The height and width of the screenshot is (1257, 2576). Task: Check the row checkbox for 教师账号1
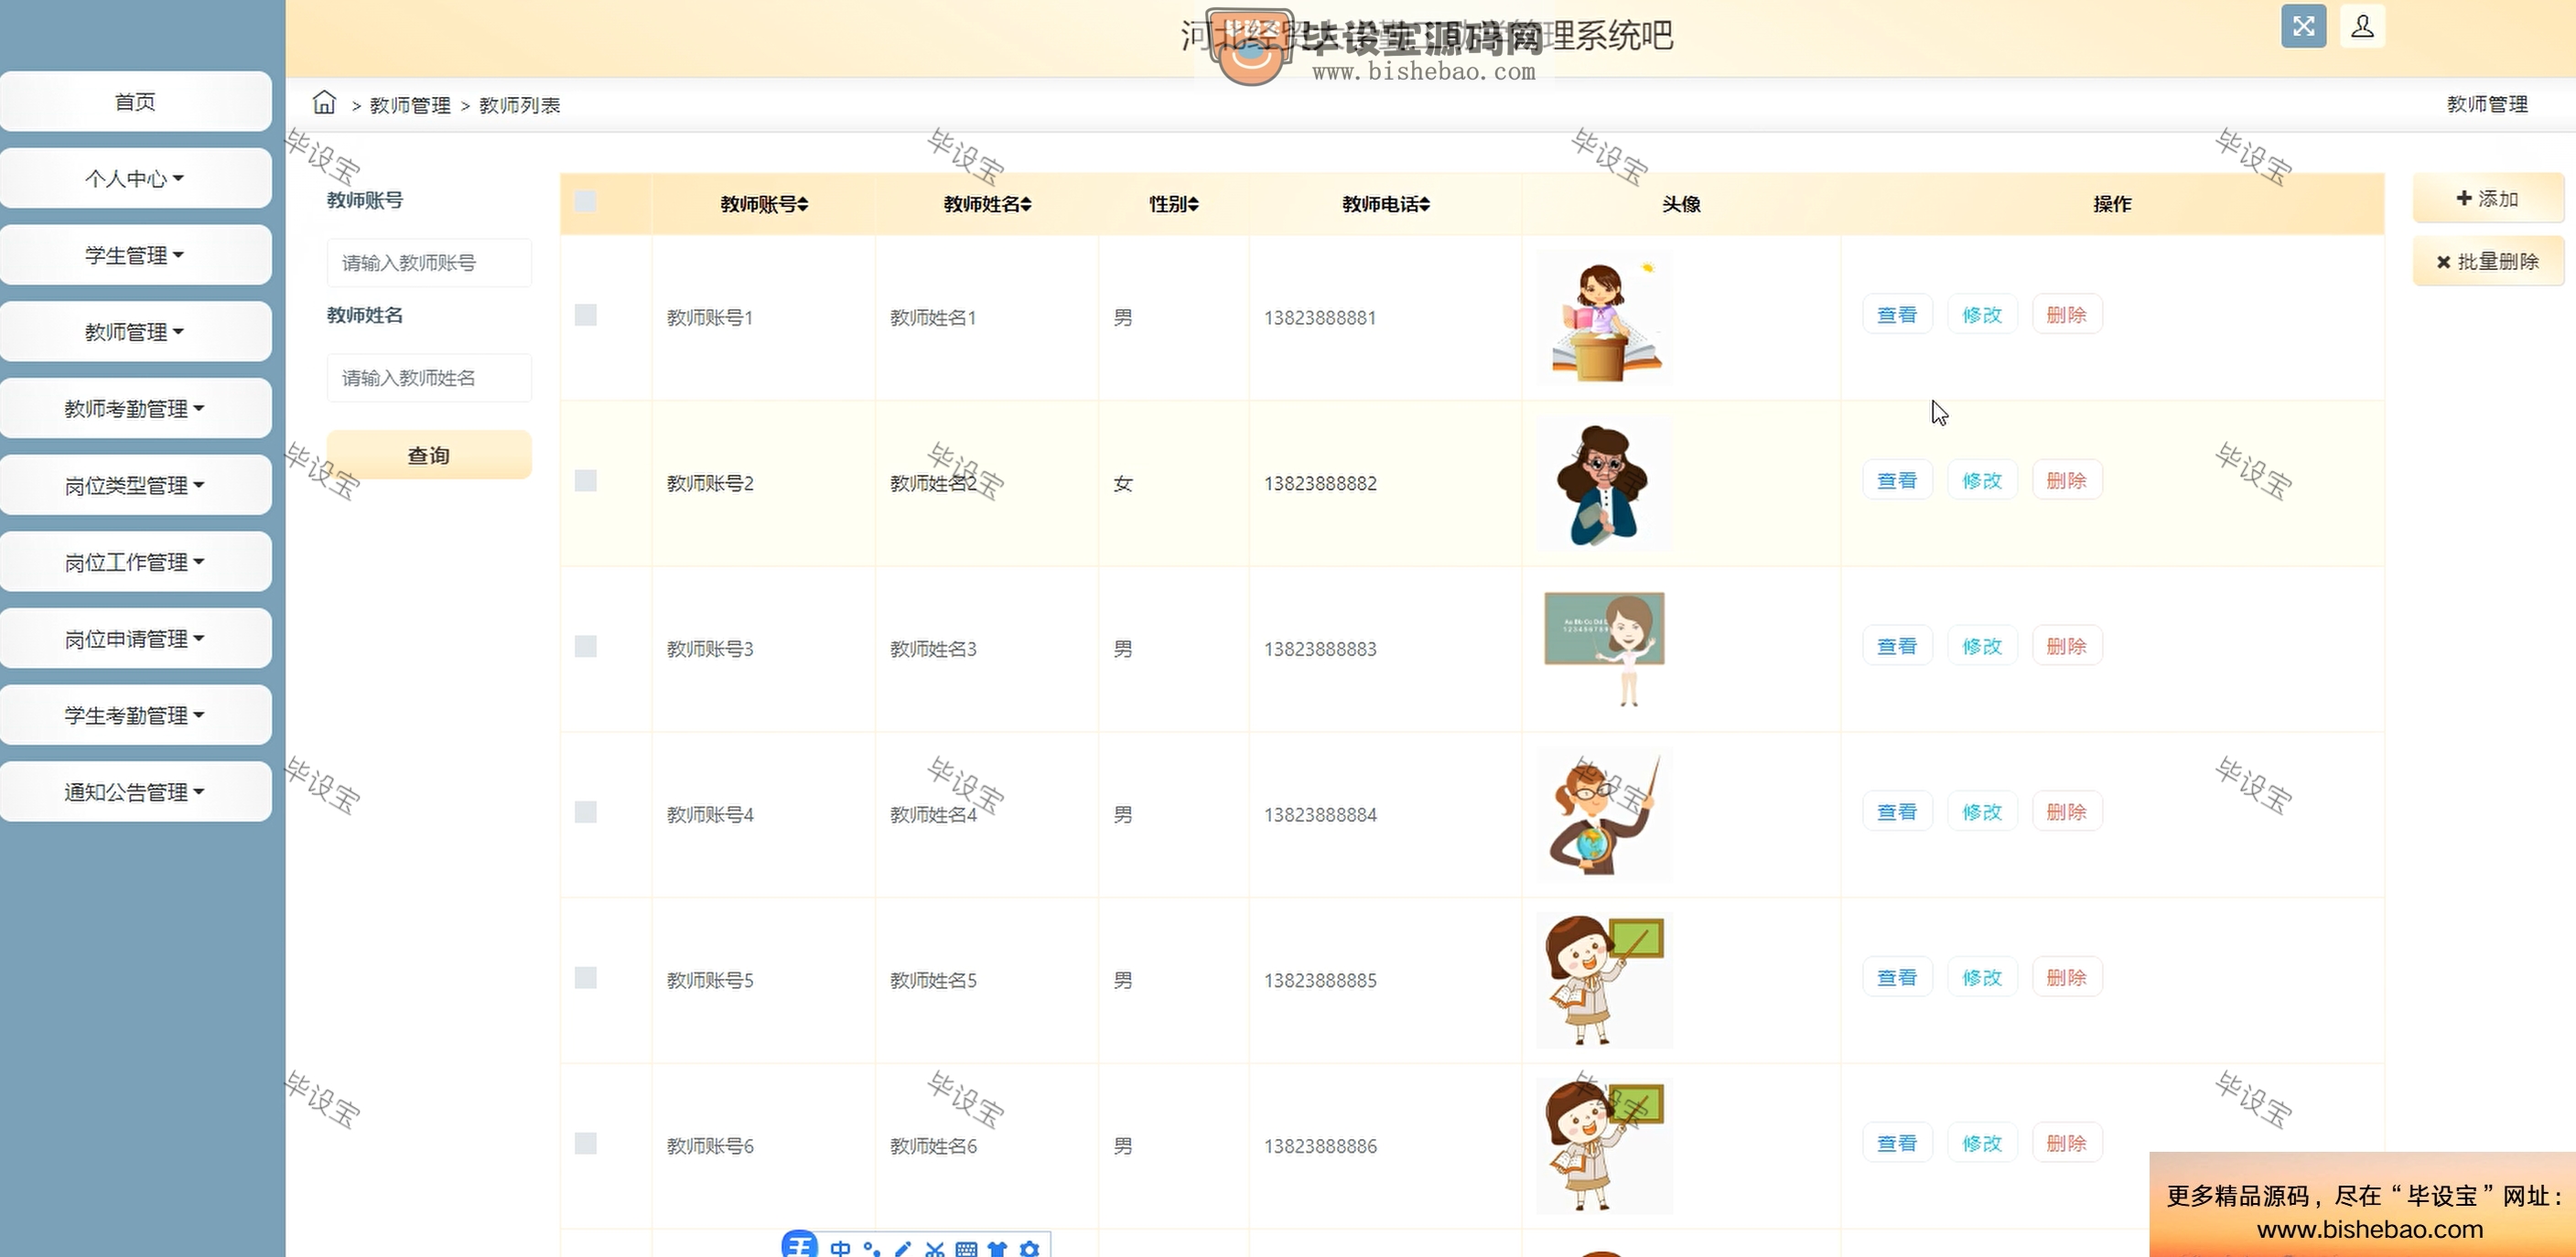(586, 315)
